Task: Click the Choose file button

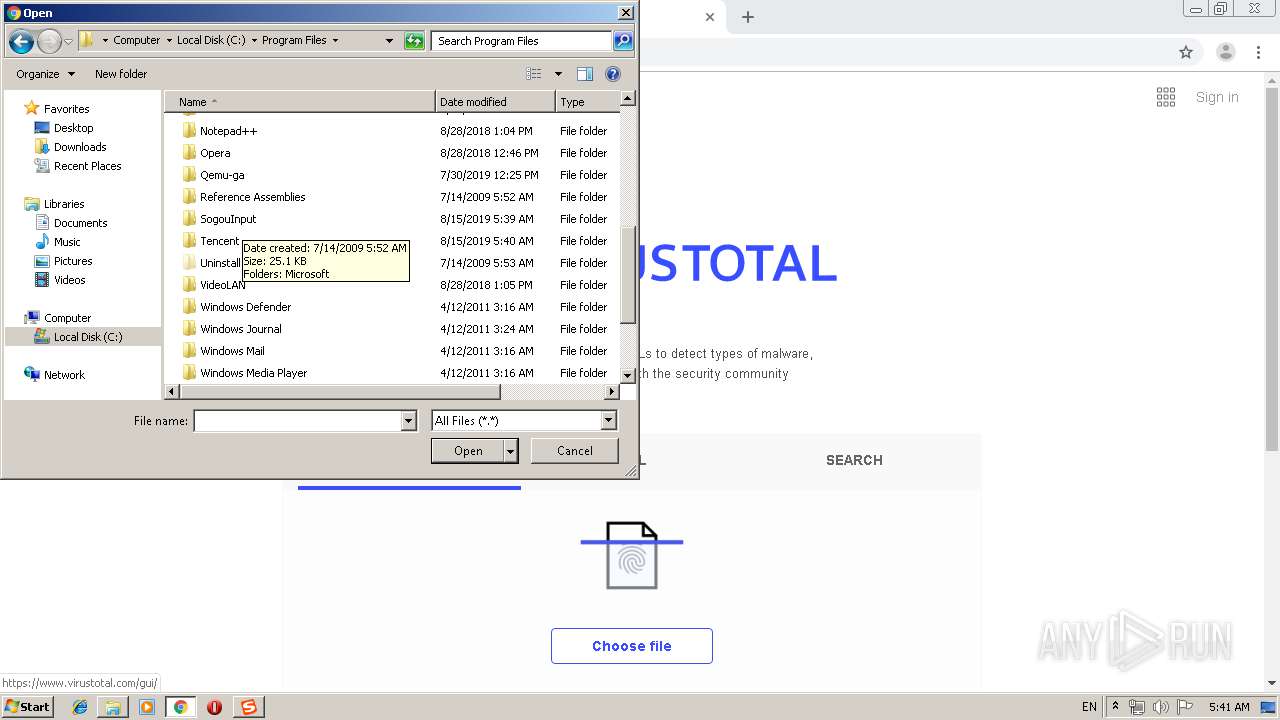Action: (x=632, y=646)
